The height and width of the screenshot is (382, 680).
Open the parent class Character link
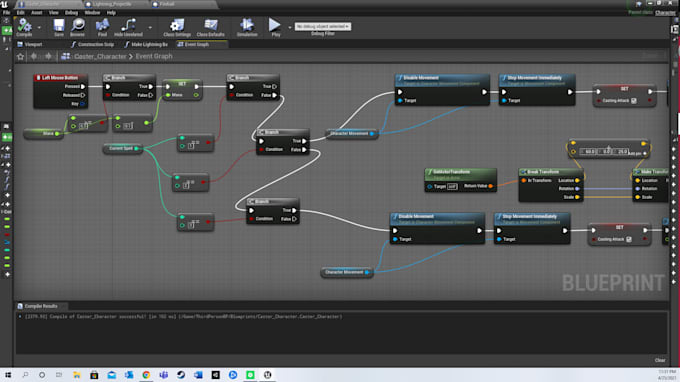665,13
